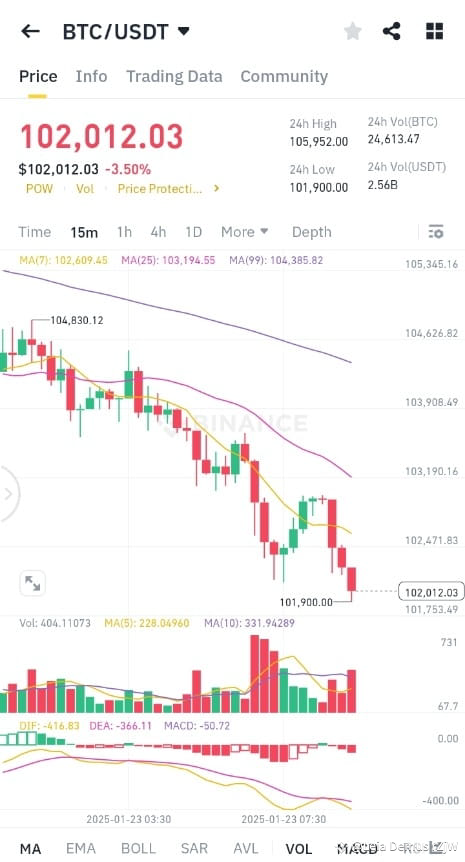Image resolution: width=465 pixels, height=862 pixels.
Task: Toggle the VOL sub-indicator
Action: pos(298,849)
